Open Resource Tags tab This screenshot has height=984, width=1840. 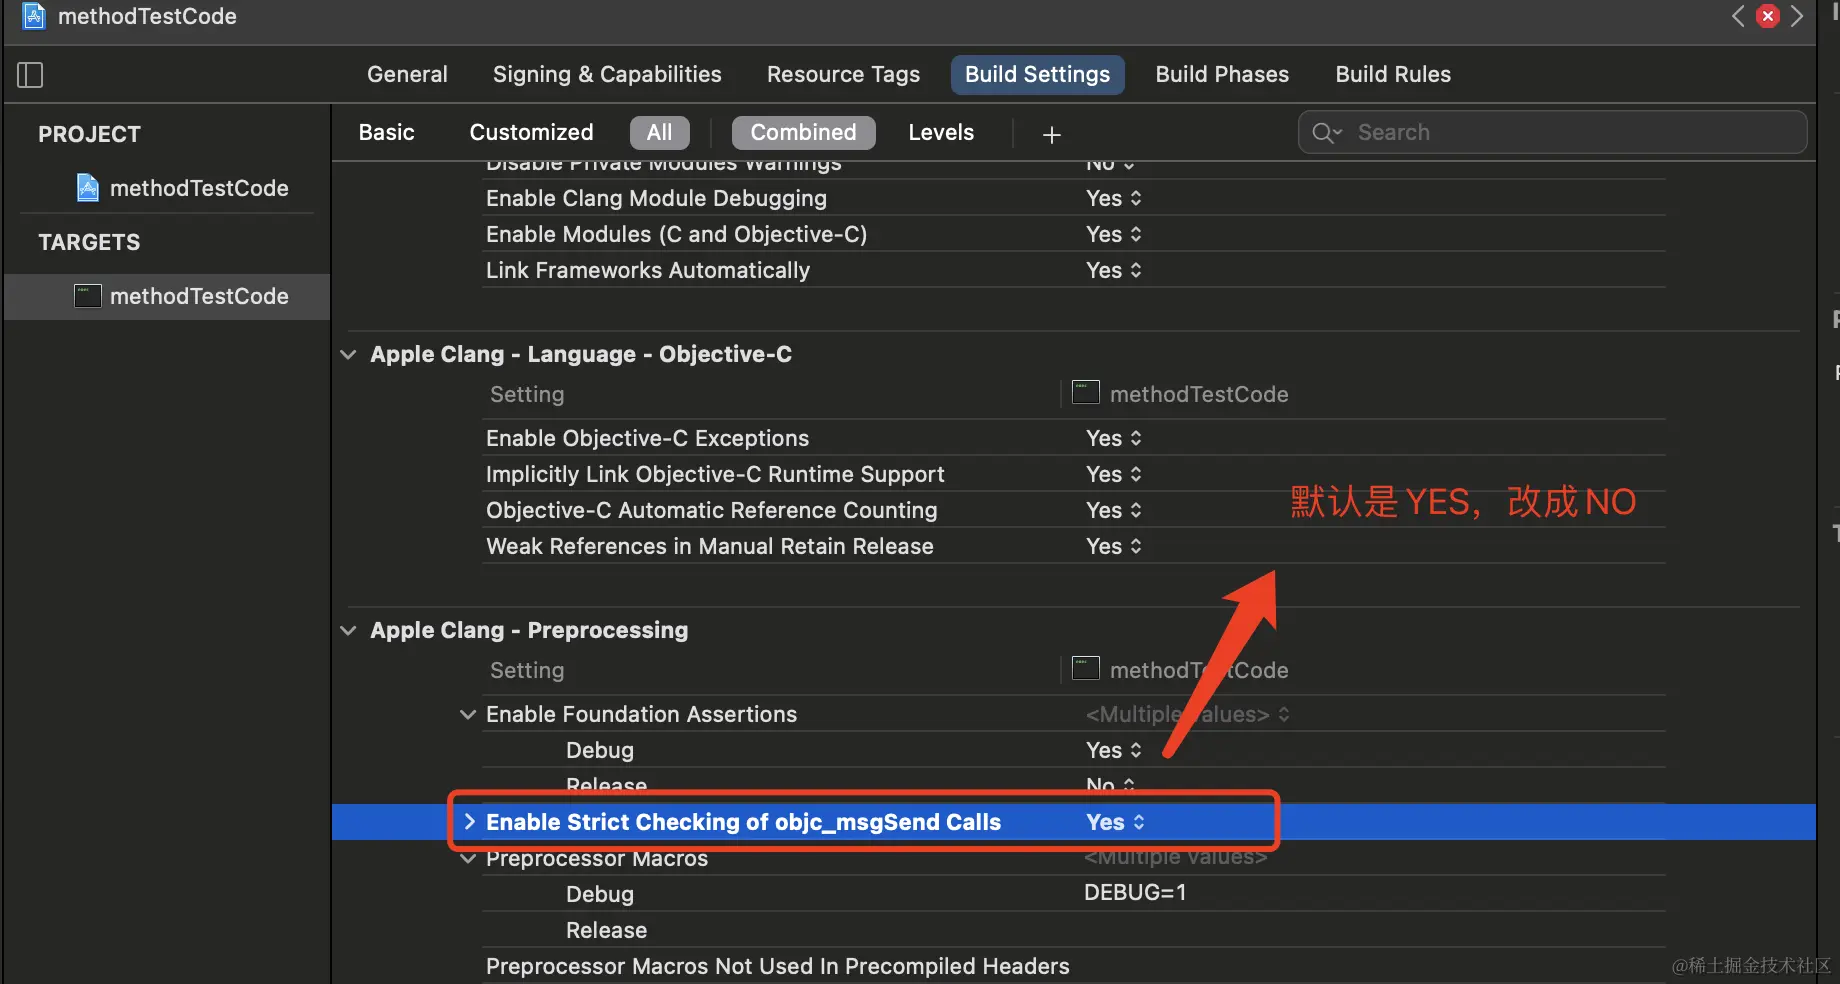click(x=843, y=75)
